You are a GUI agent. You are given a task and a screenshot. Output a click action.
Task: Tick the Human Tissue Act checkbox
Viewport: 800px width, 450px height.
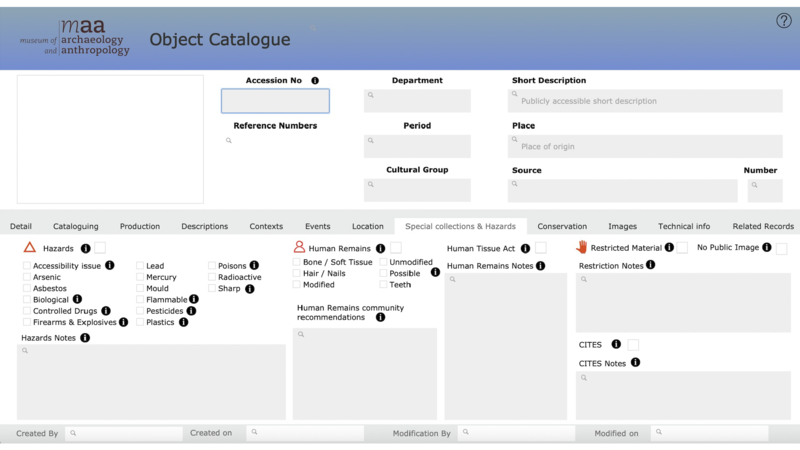(x=541, y=248)
